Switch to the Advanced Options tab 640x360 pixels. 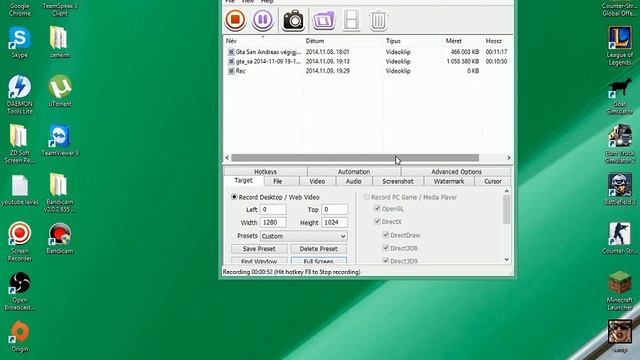pos(456,171)
